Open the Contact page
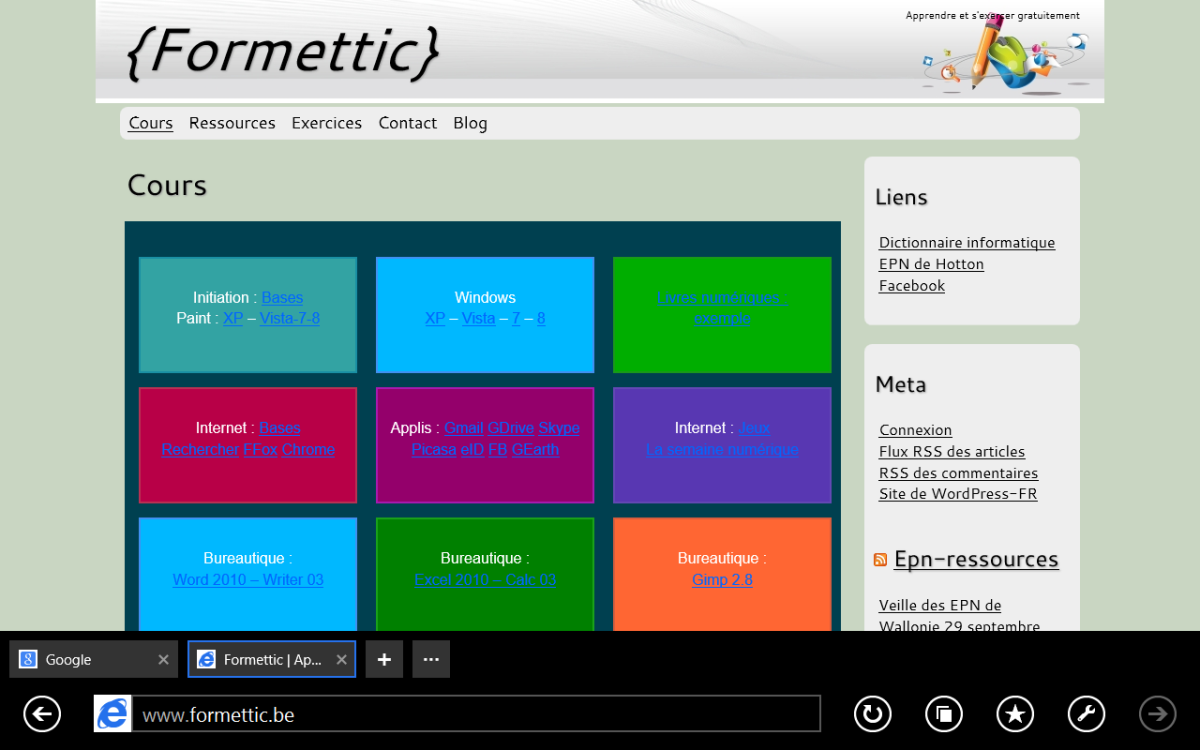1200x750 pixels. coord(407,123)
